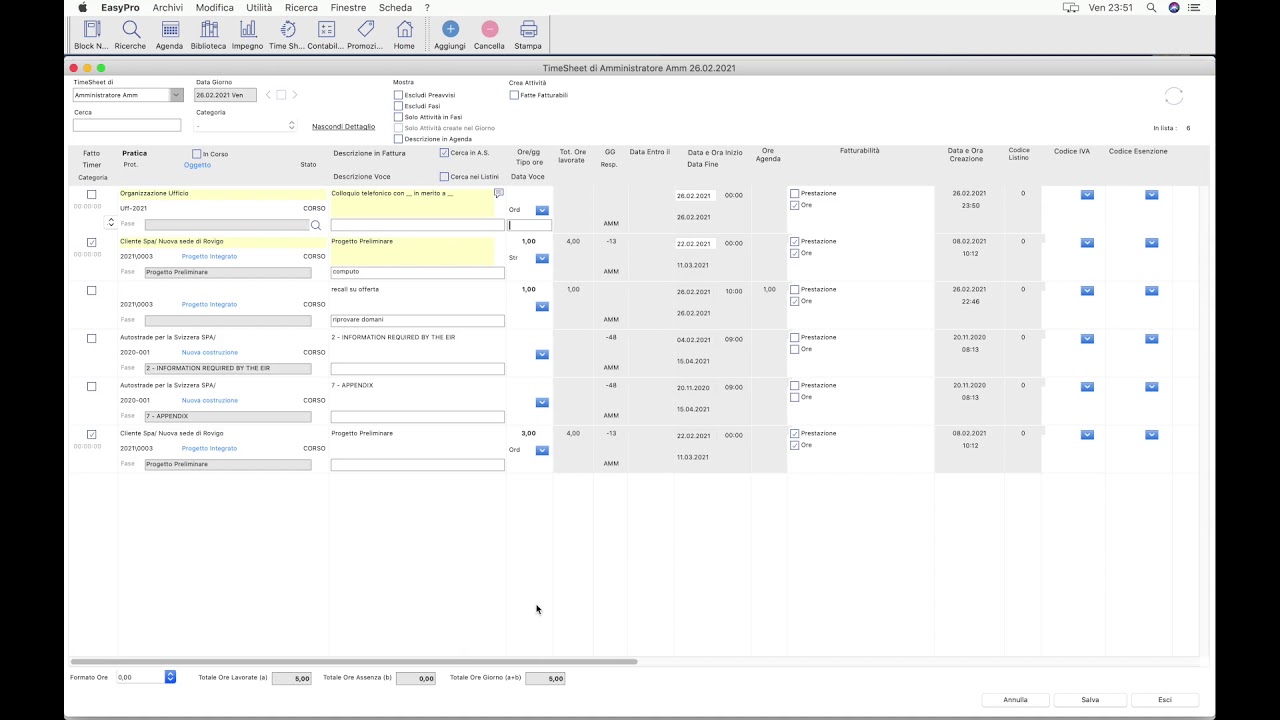
Task: Open the Contabilità calculator icon
Action: coord(326,30)
